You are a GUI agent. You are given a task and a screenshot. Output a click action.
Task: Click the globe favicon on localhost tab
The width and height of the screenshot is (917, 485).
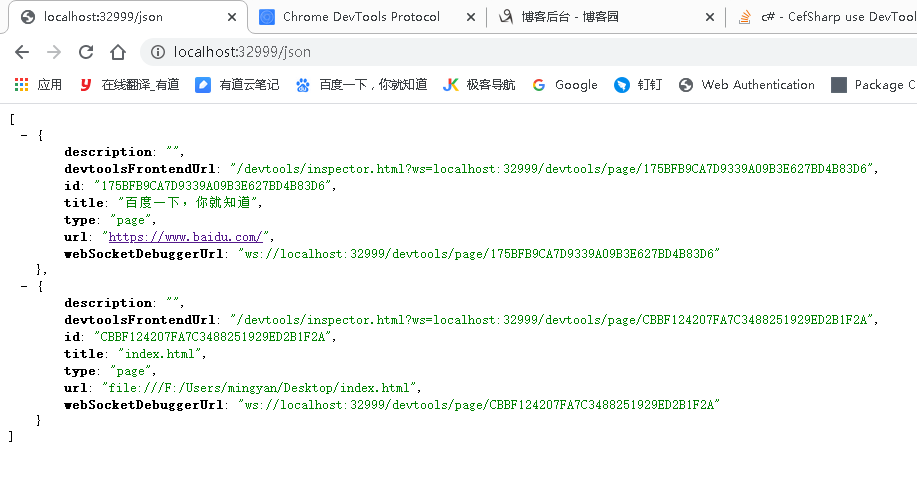click(x=27, y=17)
